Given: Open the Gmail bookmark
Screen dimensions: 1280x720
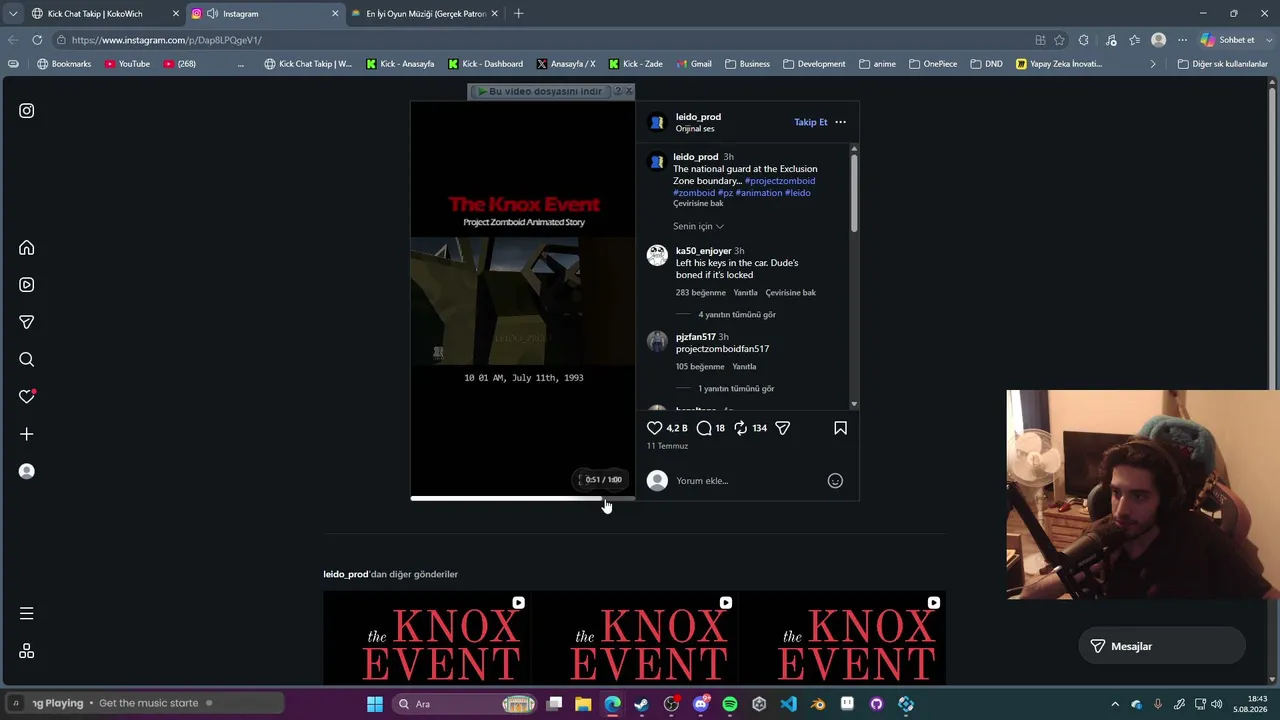Looking at the screenshot, I should coord(694,64).
